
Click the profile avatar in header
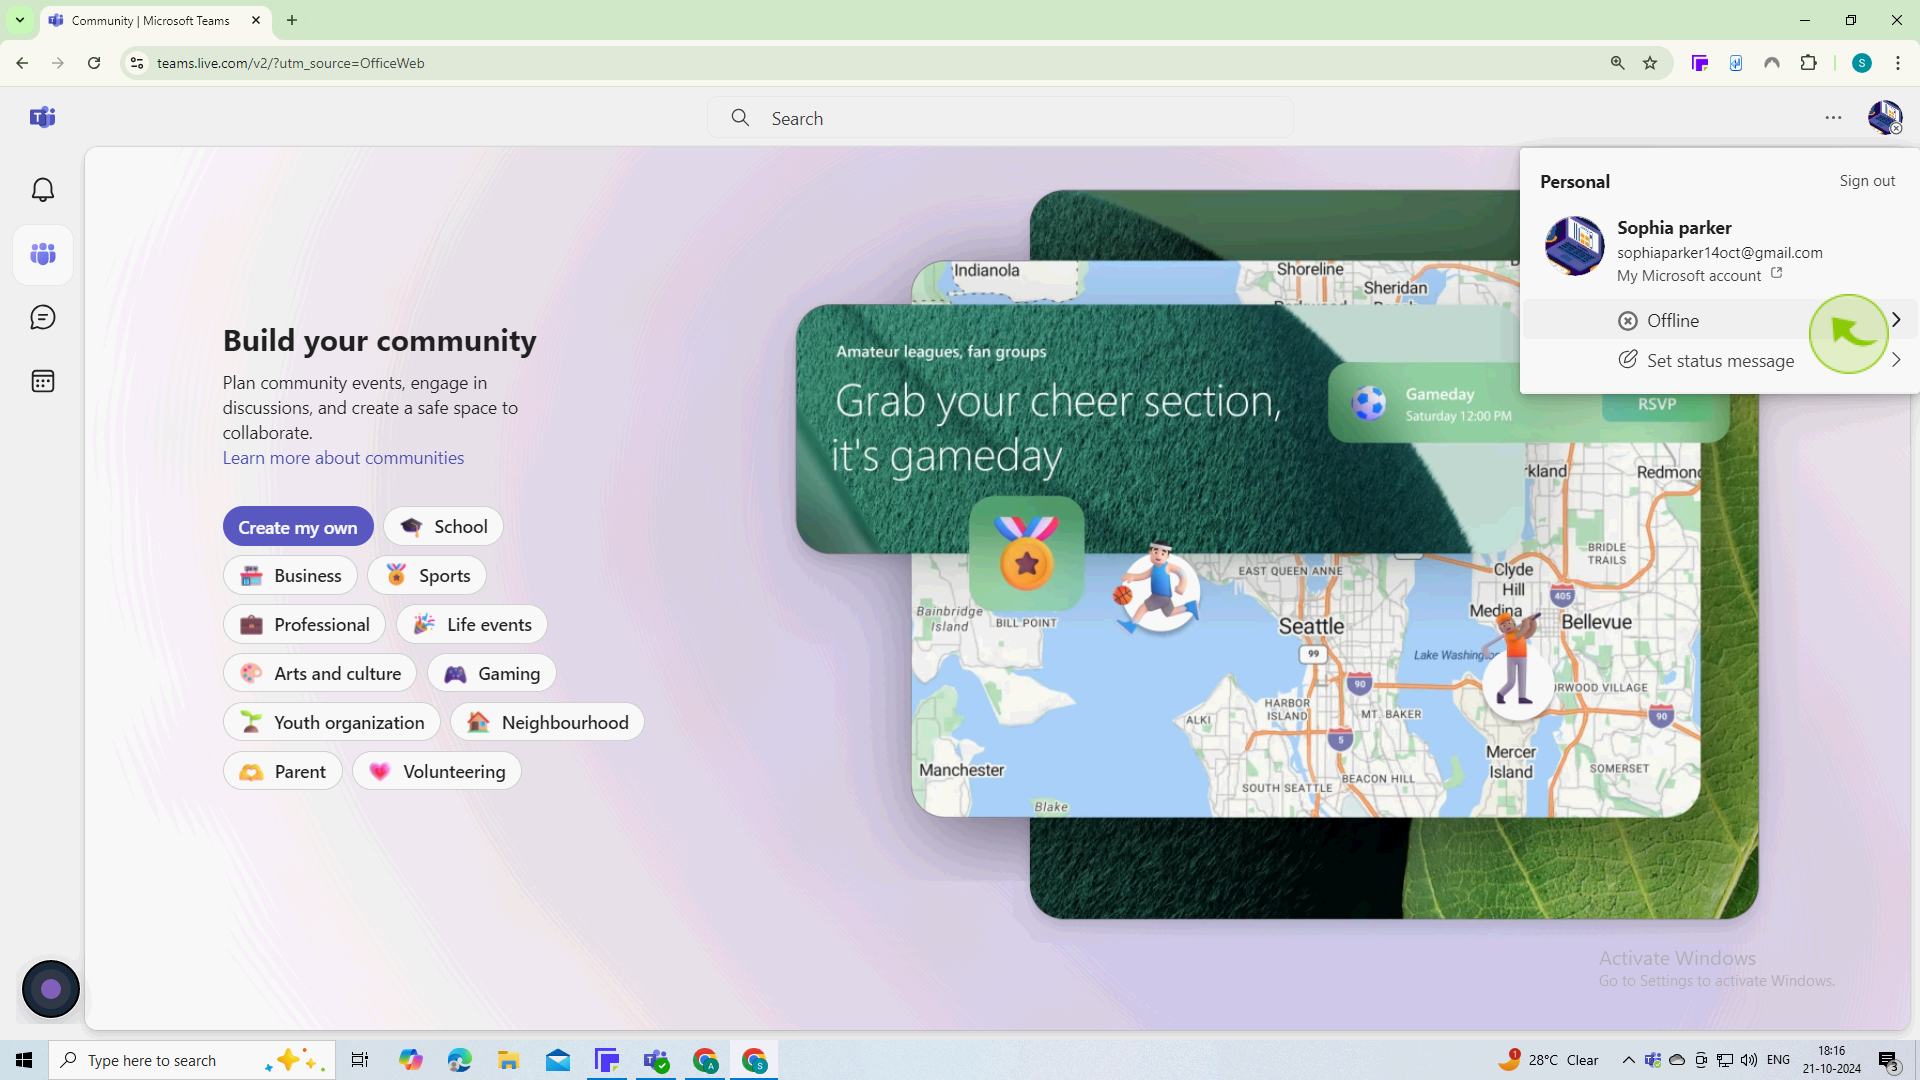tap(1885, 118)
